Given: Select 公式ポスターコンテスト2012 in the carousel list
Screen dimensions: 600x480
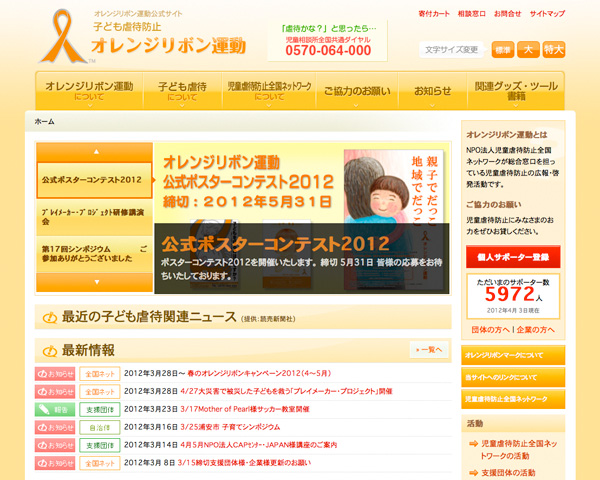Looking at the screenshot, I should 93,180.
